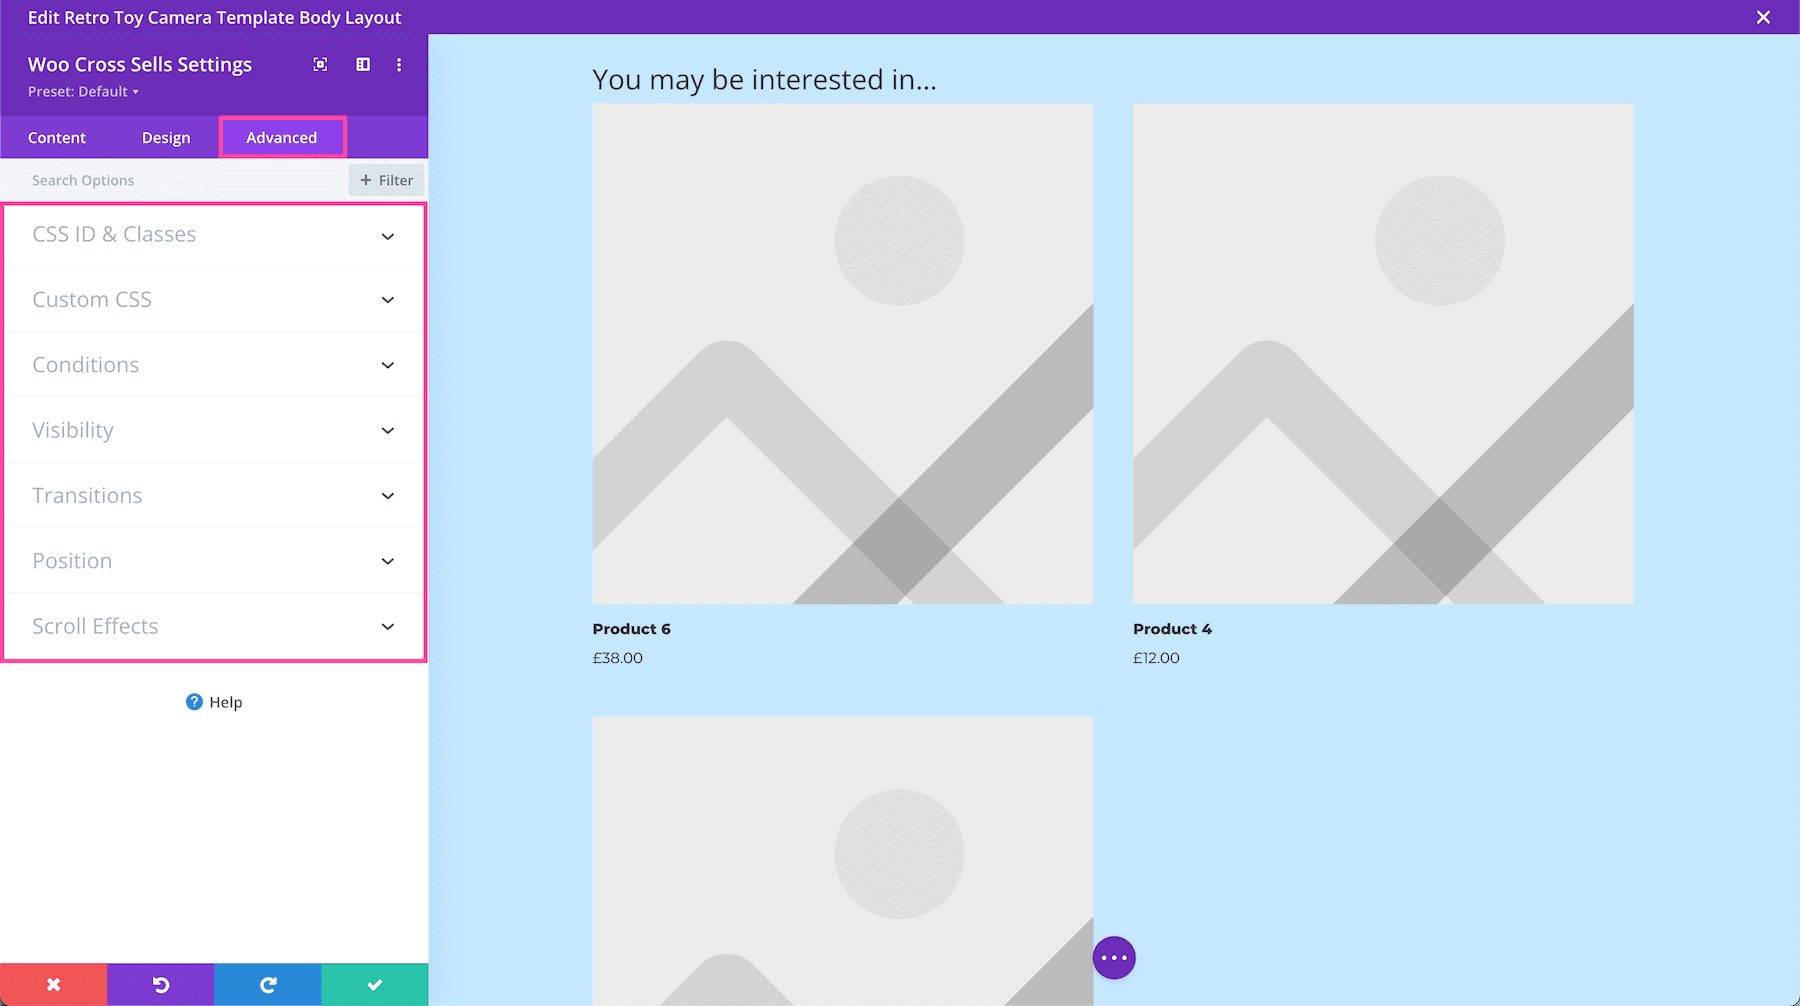Redo the last change

pos(267,984)
